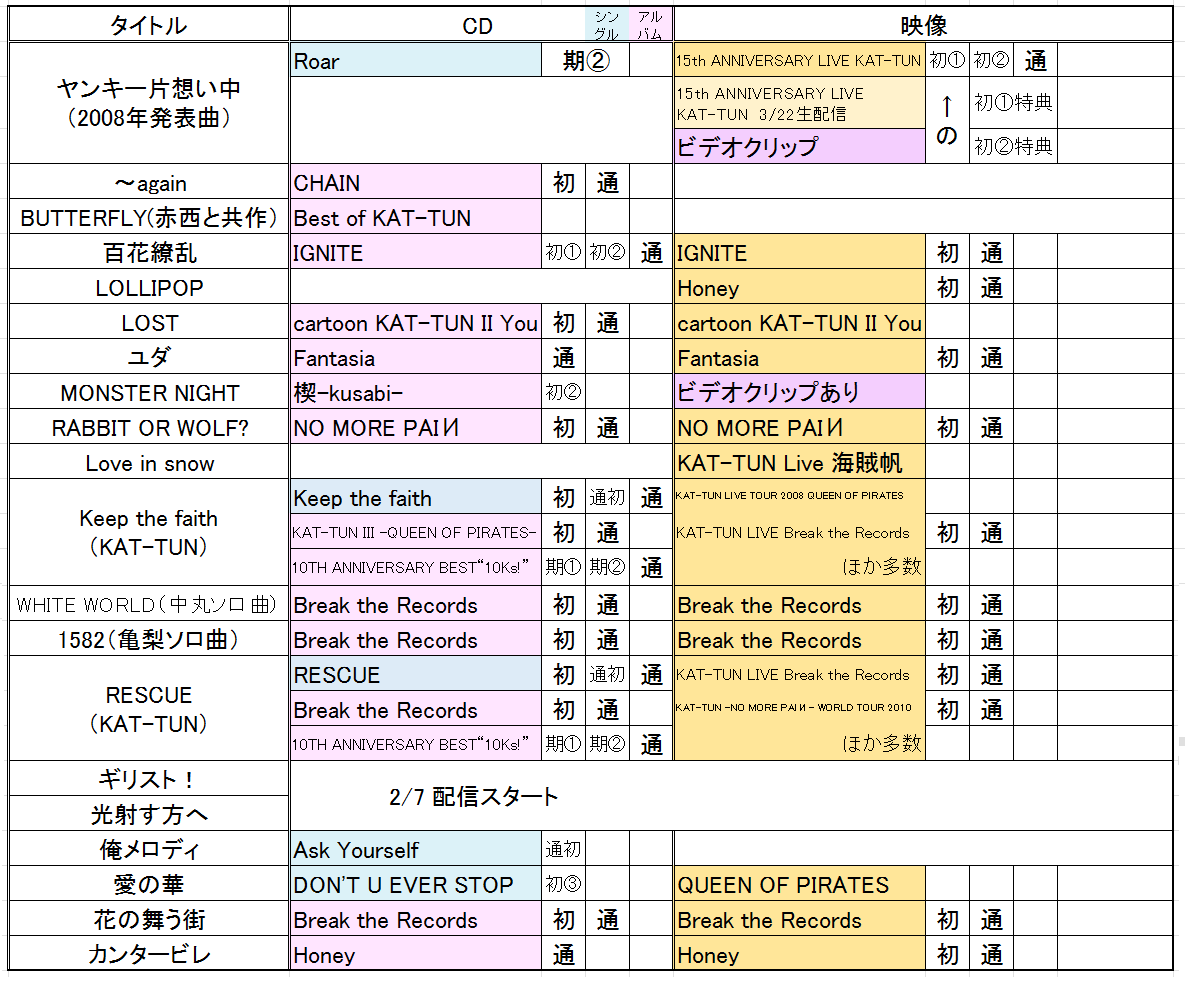1185x983 pixels.
Task: Select the Ask Yourself cell
Action: click(416, 849)
